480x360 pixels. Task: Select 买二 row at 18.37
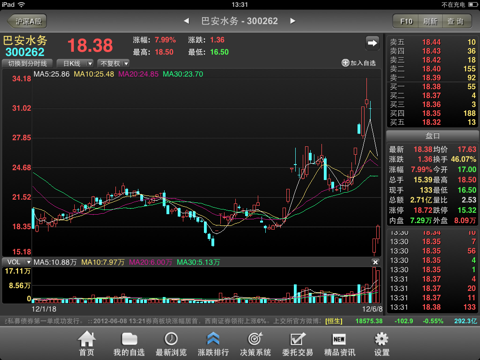pyautogui.click(x=433, y=95)
